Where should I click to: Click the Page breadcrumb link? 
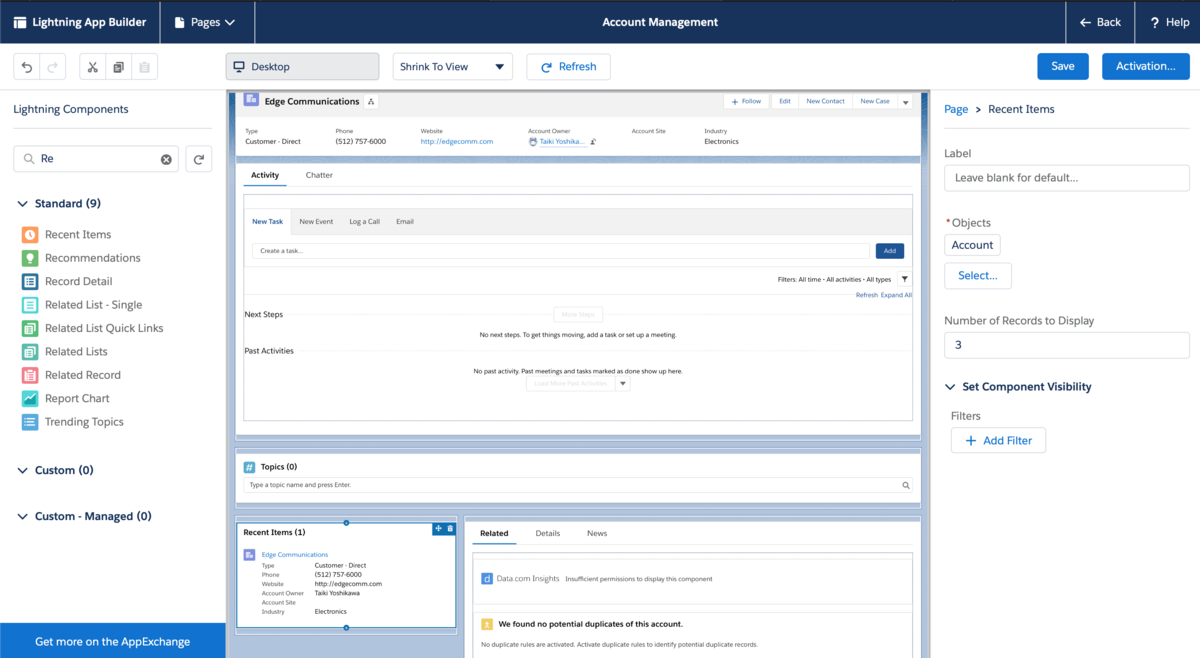coord(956,109)
